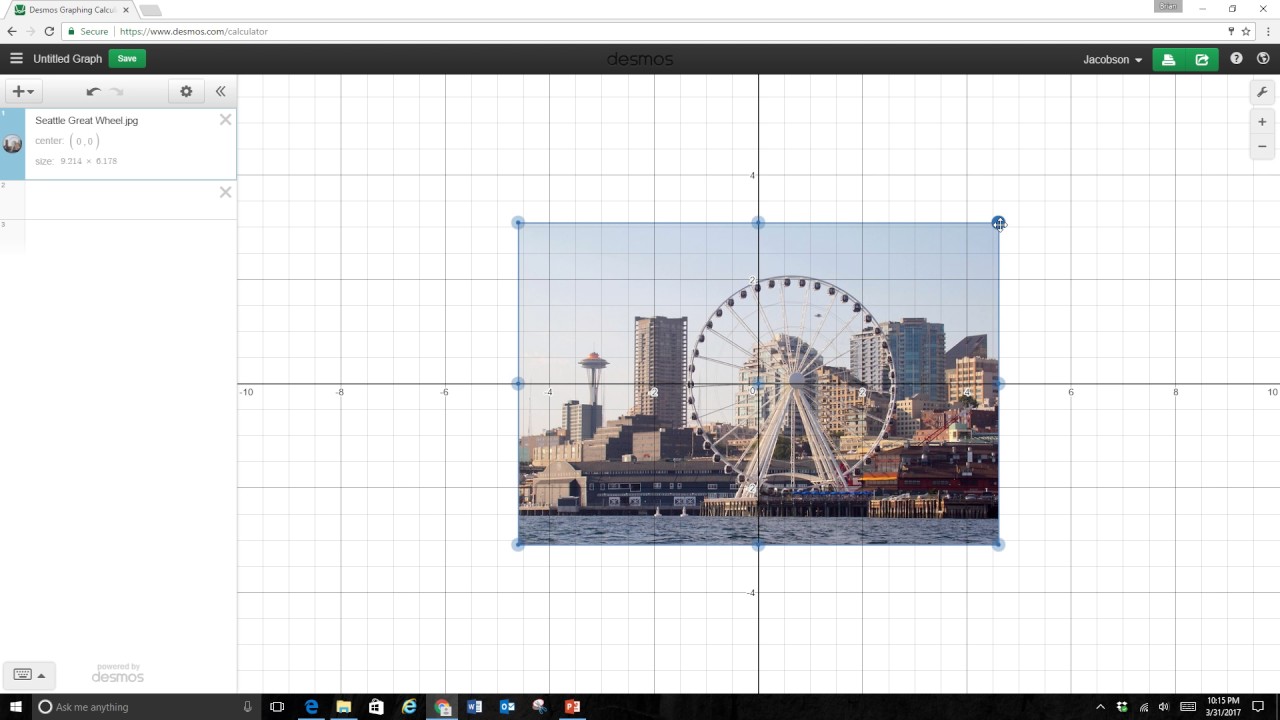
Task: Open PowerPoint from the taskbar
Action: (572, 707)
